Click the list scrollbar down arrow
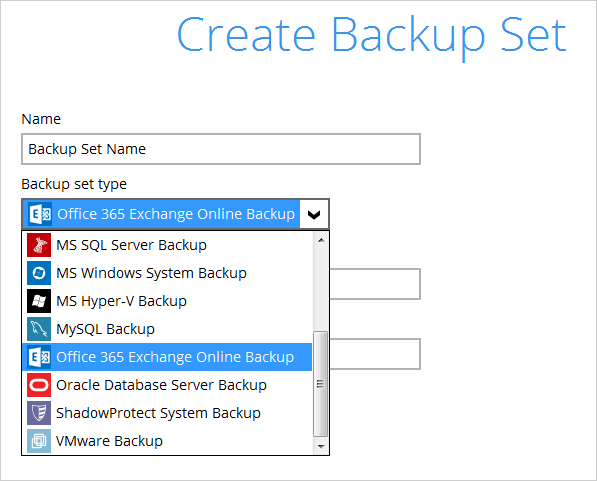Screen dimensions: 597x481 point(321,446)
